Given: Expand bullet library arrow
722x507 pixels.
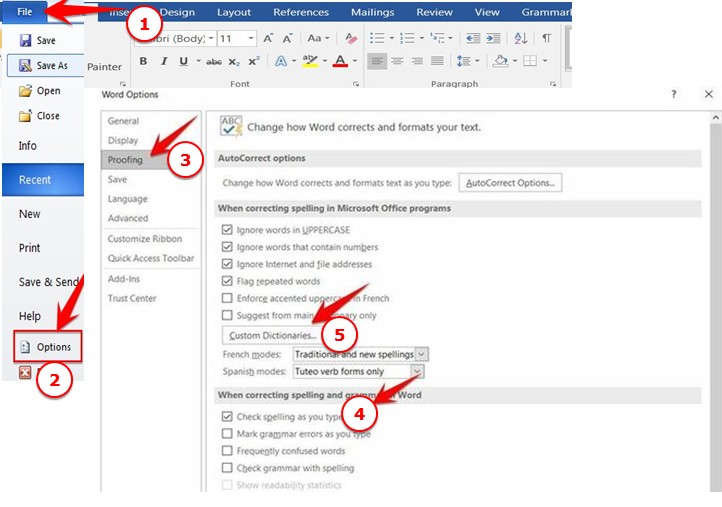Looking at the screenshot, I should point(391,38).
